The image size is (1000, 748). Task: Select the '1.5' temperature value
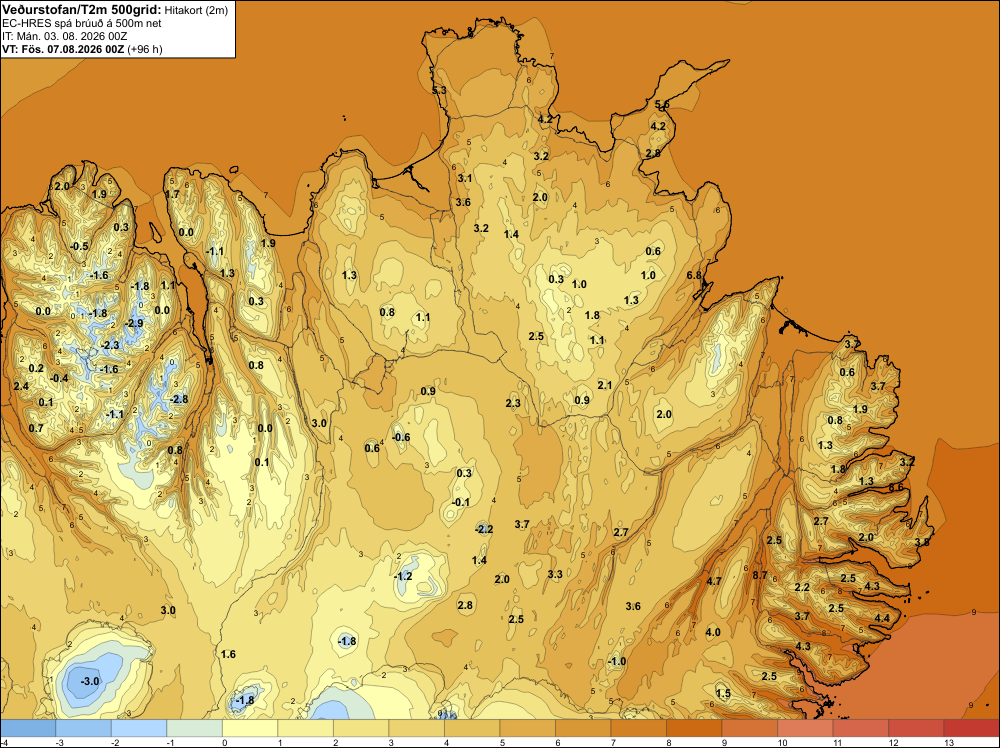tap(723, 694)
